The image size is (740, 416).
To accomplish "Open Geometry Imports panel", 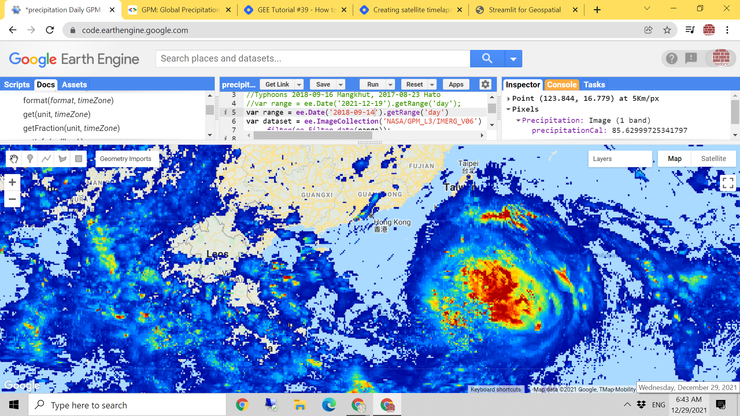I will [125, 158].
